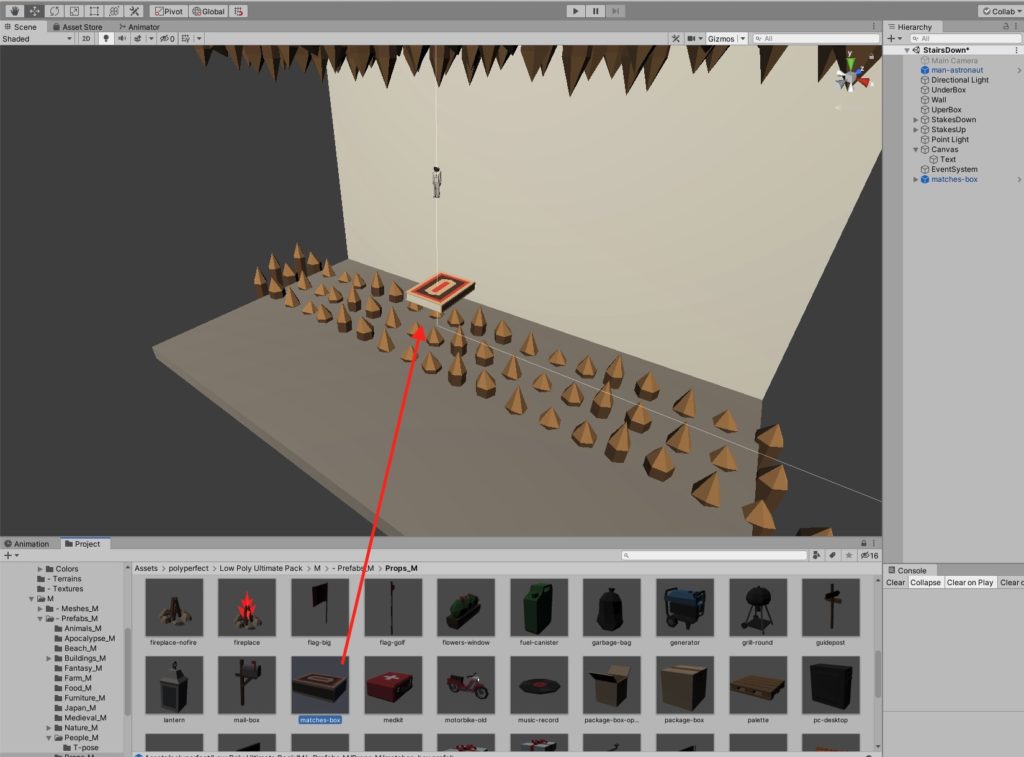Open the Gizmos dropdown
The image size is (1024, 757).
[x=725, y=39]
